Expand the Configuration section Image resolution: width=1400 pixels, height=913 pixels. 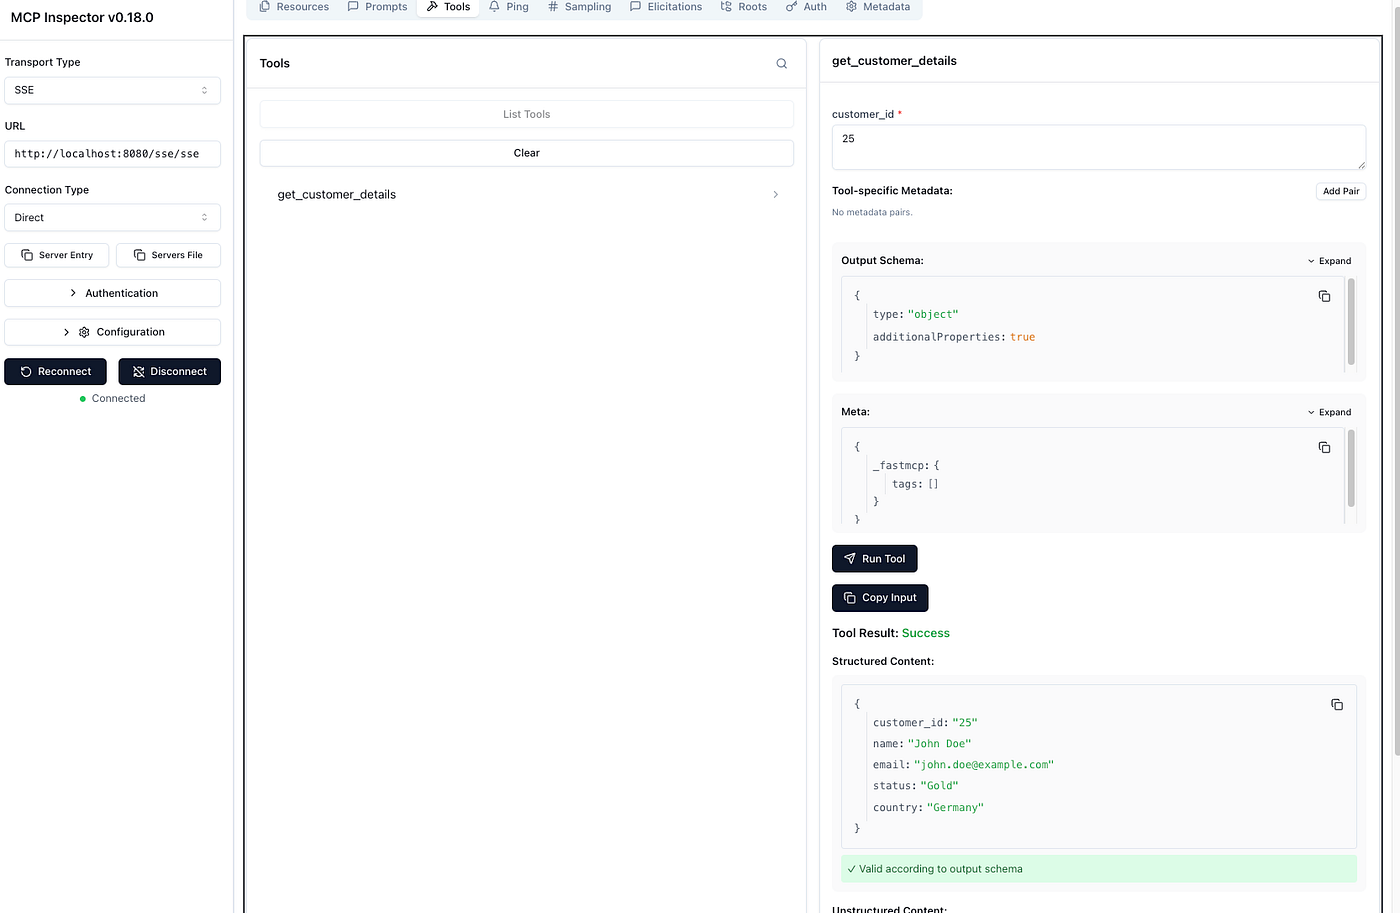[x=112, y=332]
